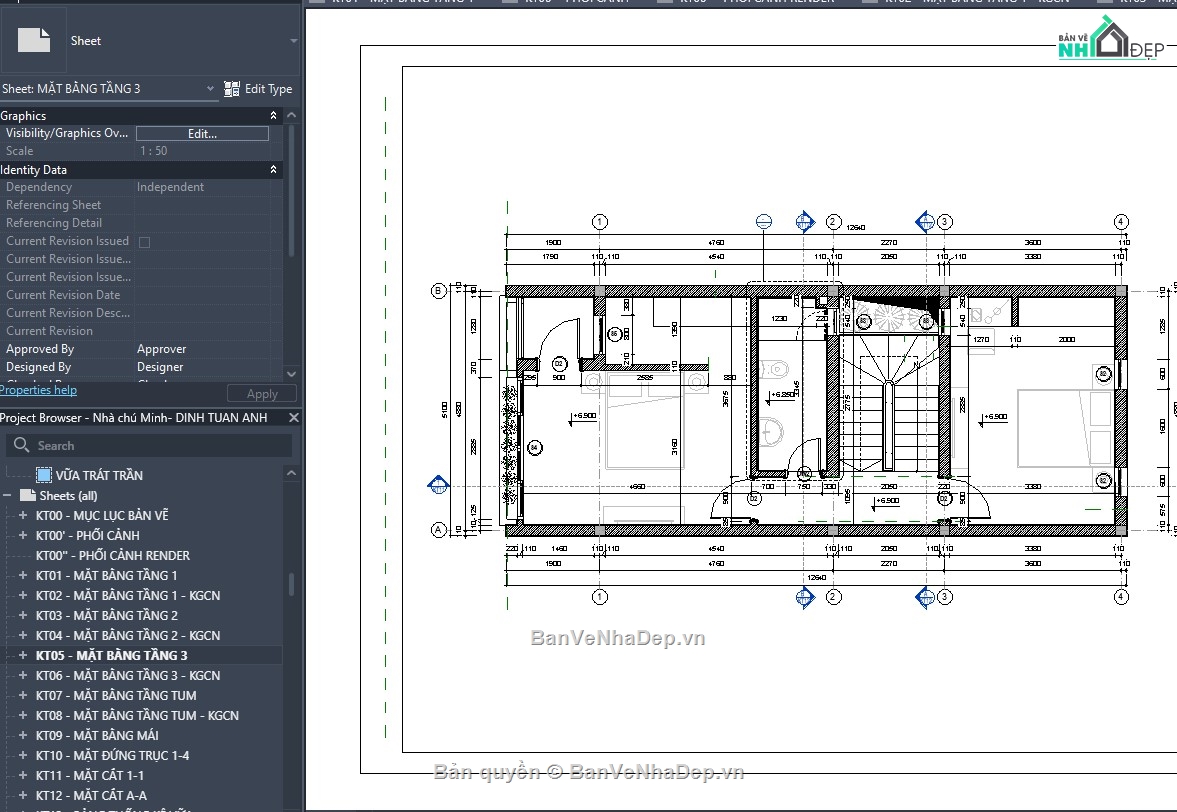Click the bottom section marker near grid 2
This screenshot has height=812, width=1177.
[805, 597]
